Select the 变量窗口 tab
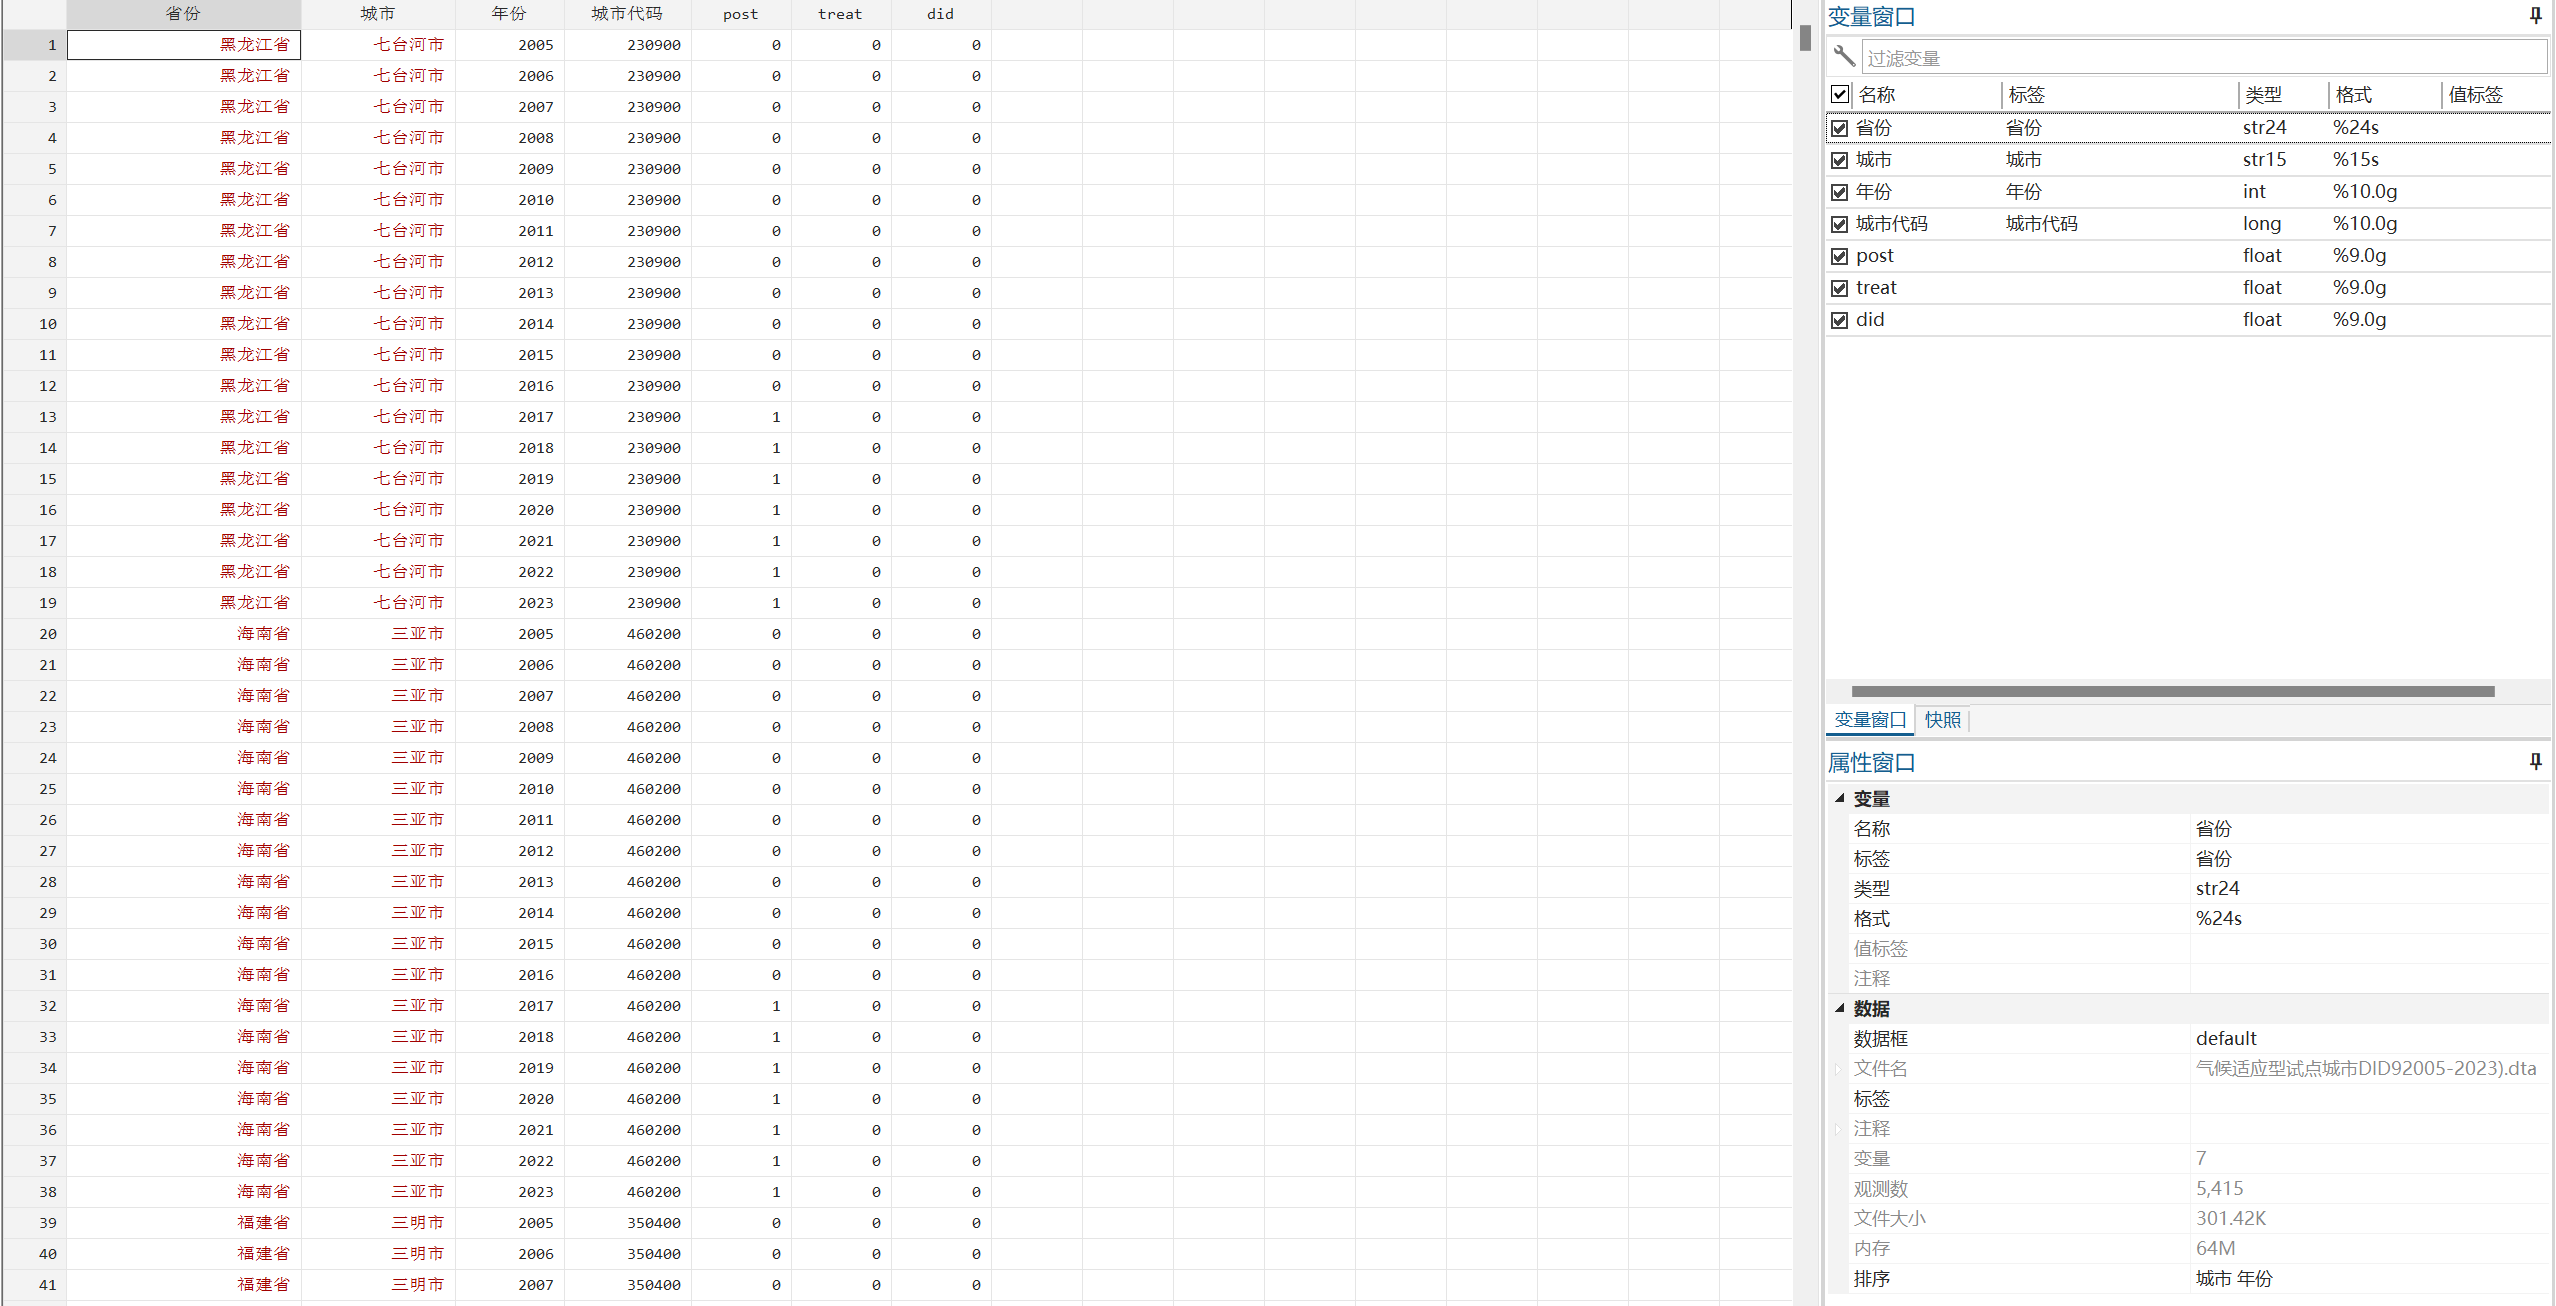The width and height of the screenshot is (2556, 1306). tap(1869, 720)
